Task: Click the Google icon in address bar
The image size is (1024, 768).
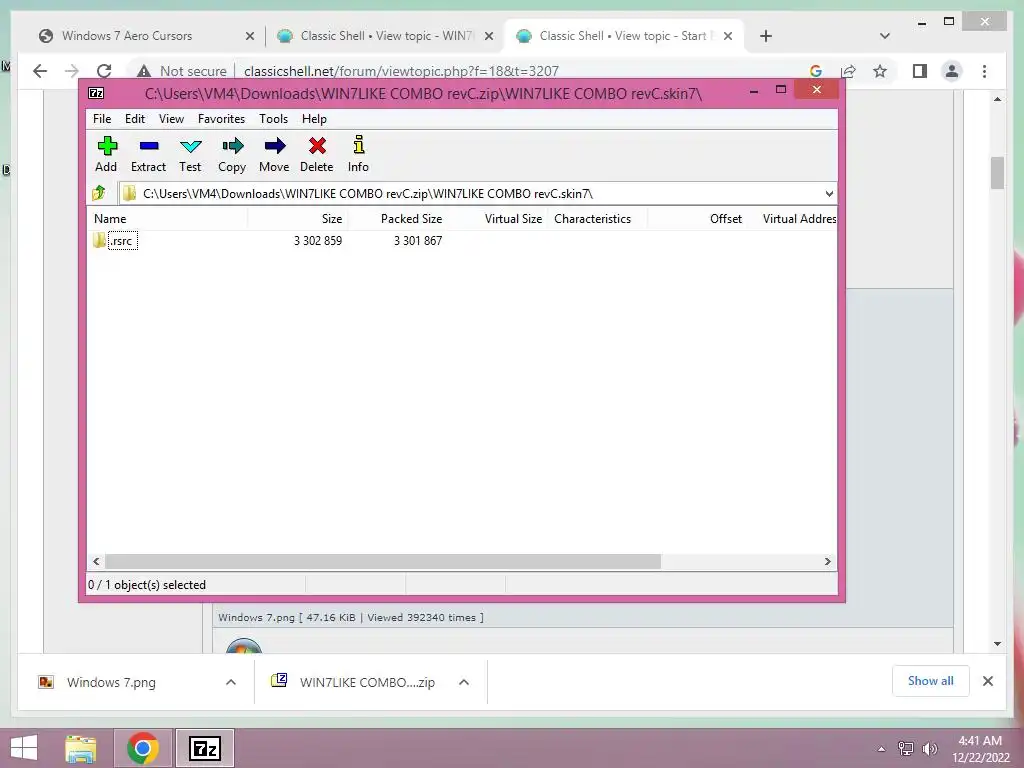Action: coord(816,71)
